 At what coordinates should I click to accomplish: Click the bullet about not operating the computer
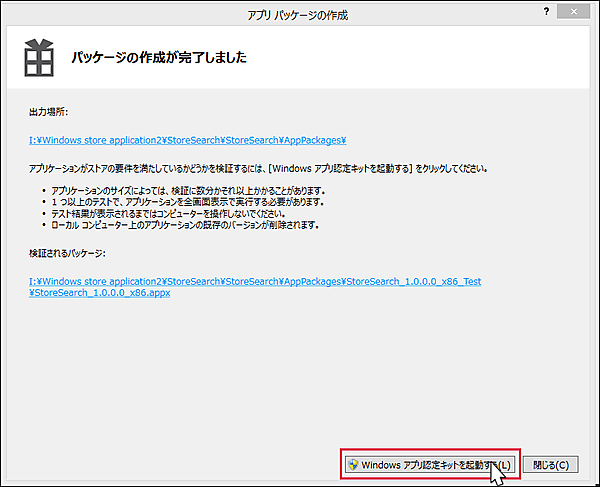[168, 213]
